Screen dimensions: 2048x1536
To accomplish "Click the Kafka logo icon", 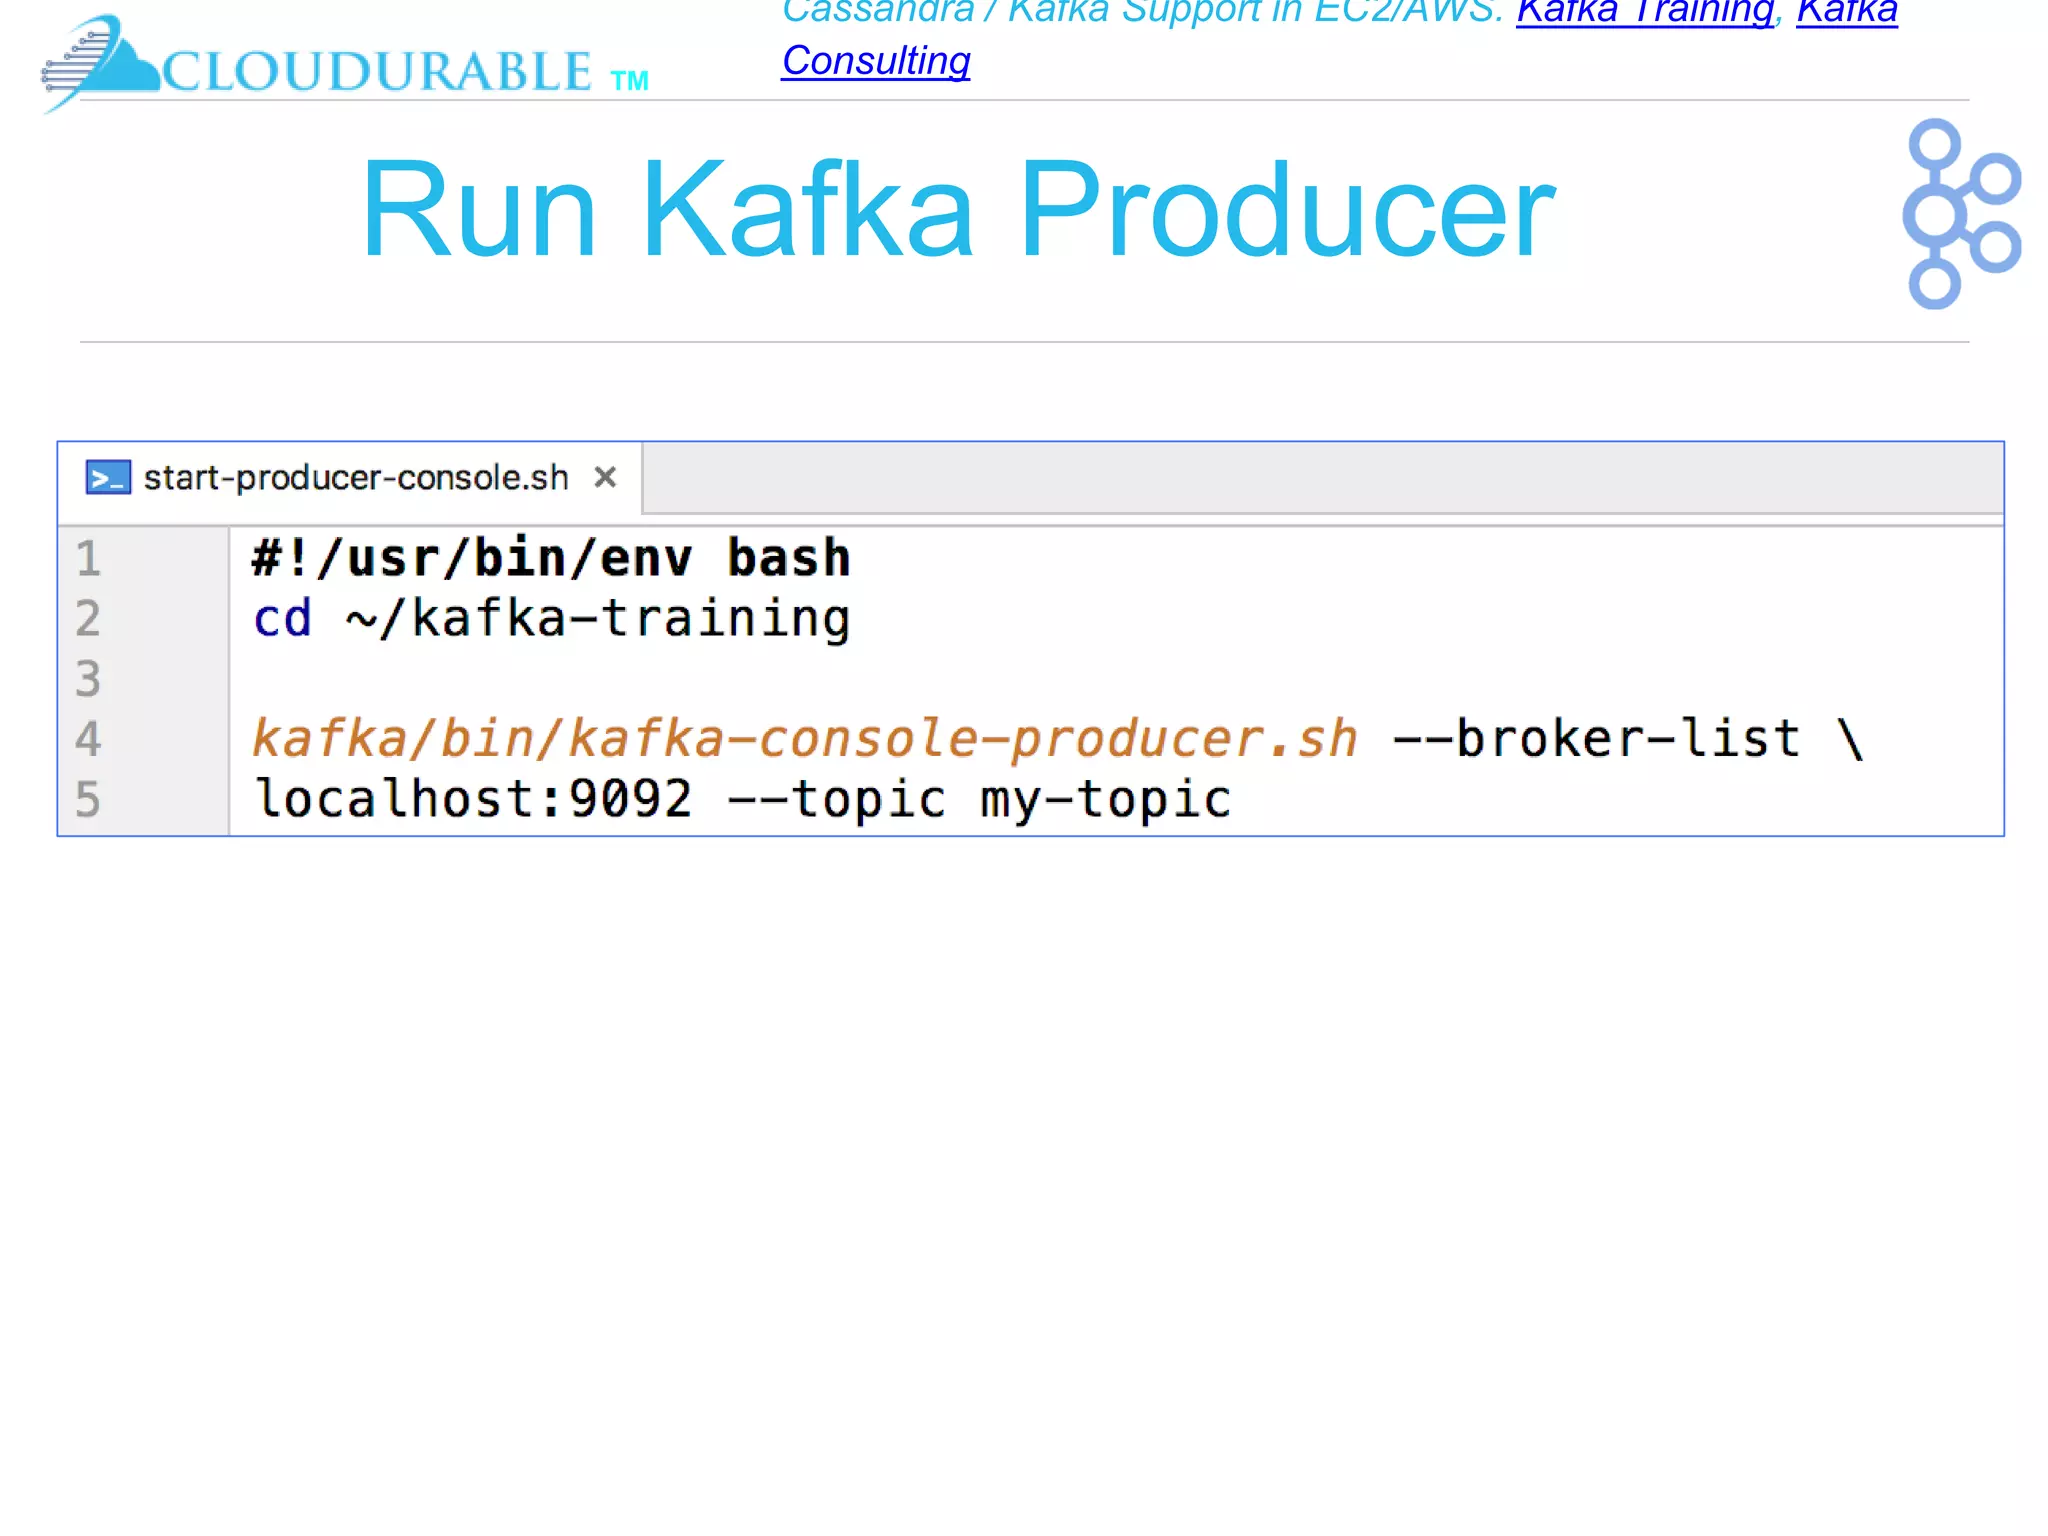I will [x=1960, y=214].
